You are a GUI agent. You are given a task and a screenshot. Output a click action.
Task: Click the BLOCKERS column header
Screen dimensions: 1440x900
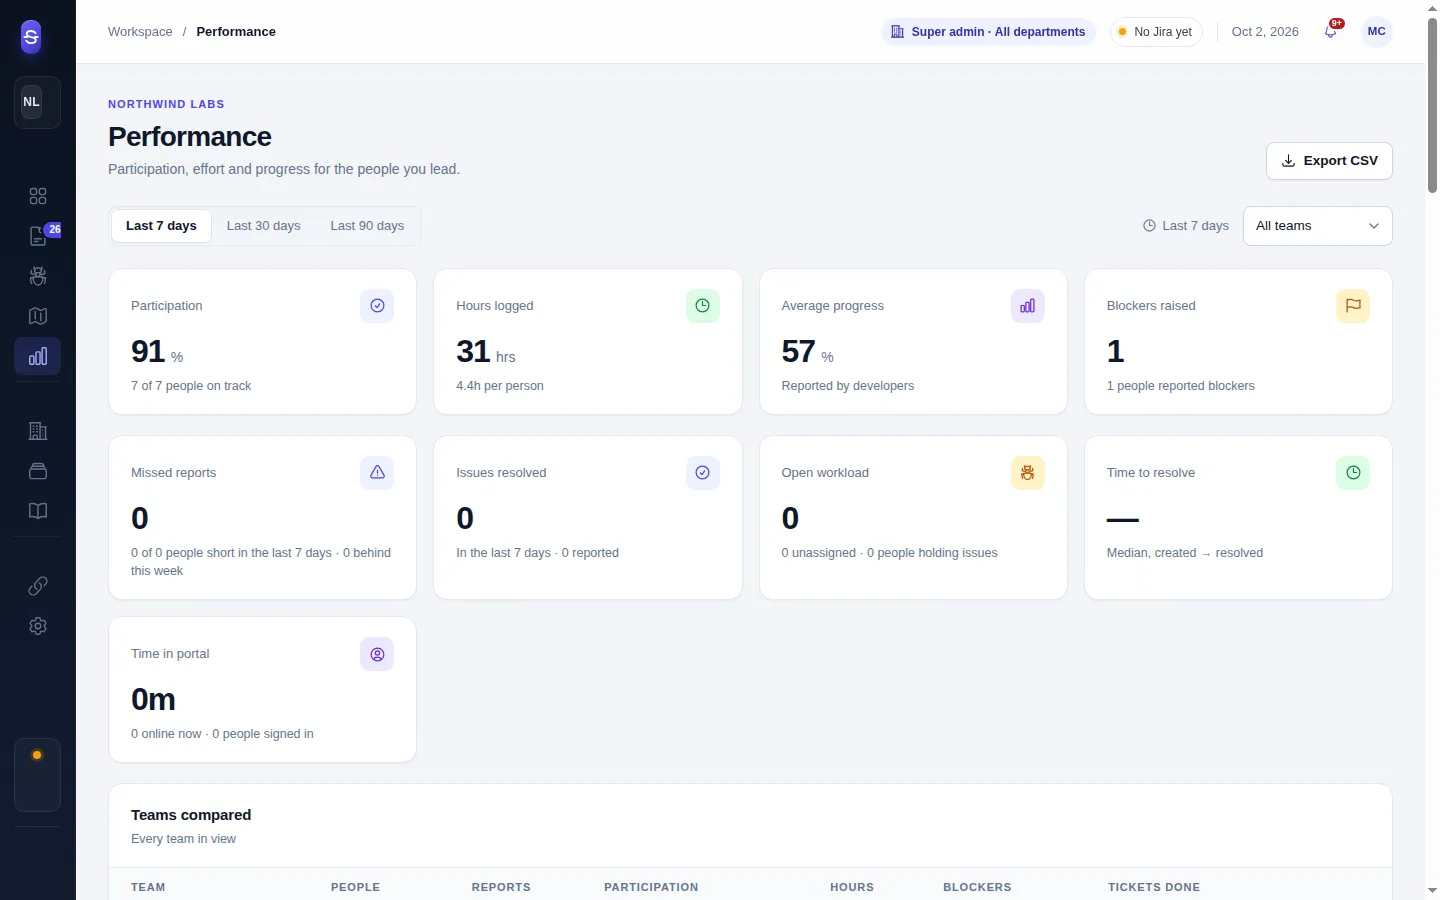977,887
